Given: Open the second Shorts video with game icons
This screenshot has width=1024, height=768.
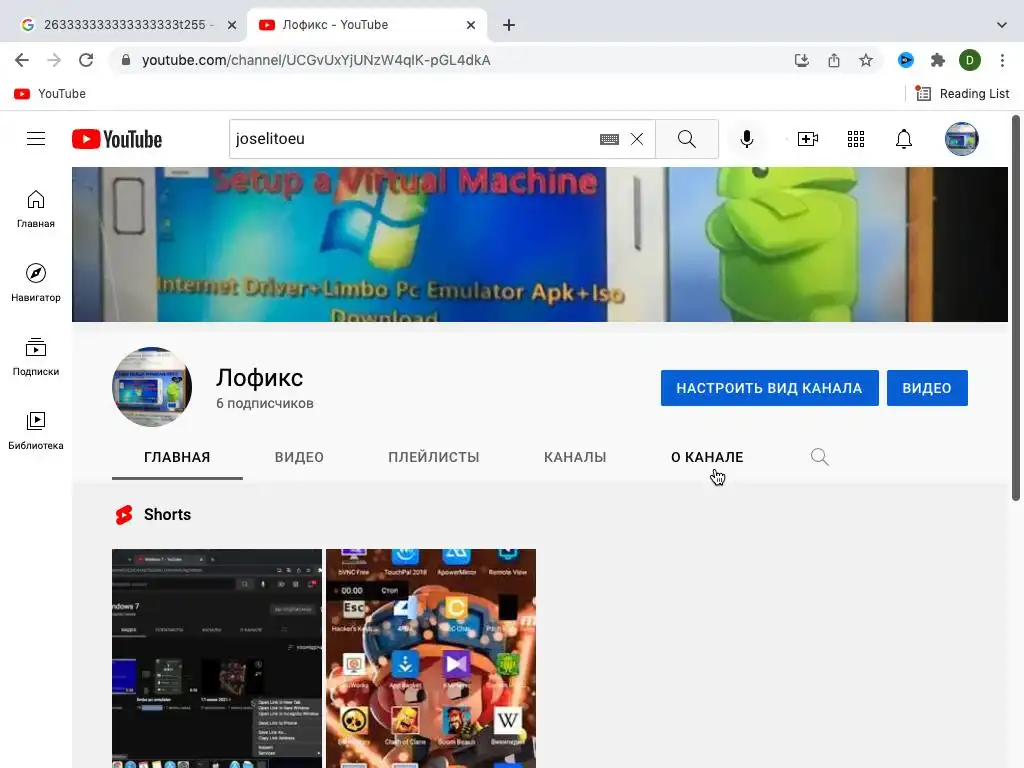Looking at the screenshot, I should (x=431, y=658).
